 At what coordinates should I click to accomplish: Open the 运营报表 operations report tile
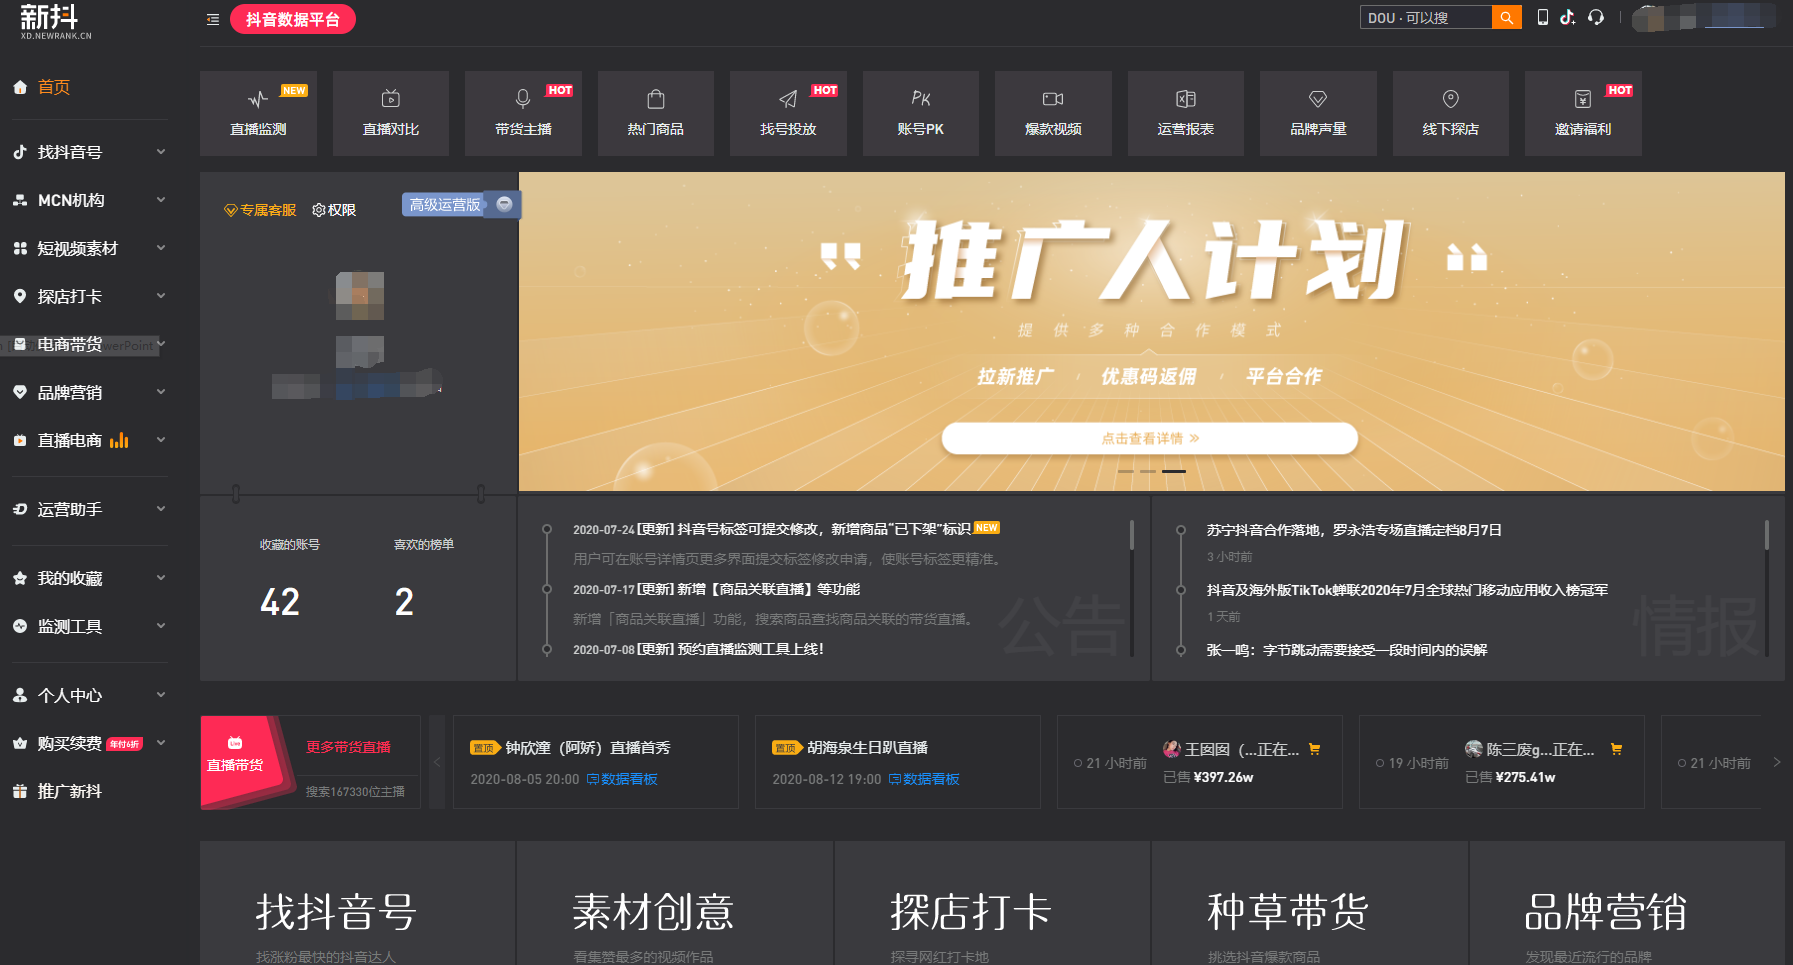click(1186, 113)
